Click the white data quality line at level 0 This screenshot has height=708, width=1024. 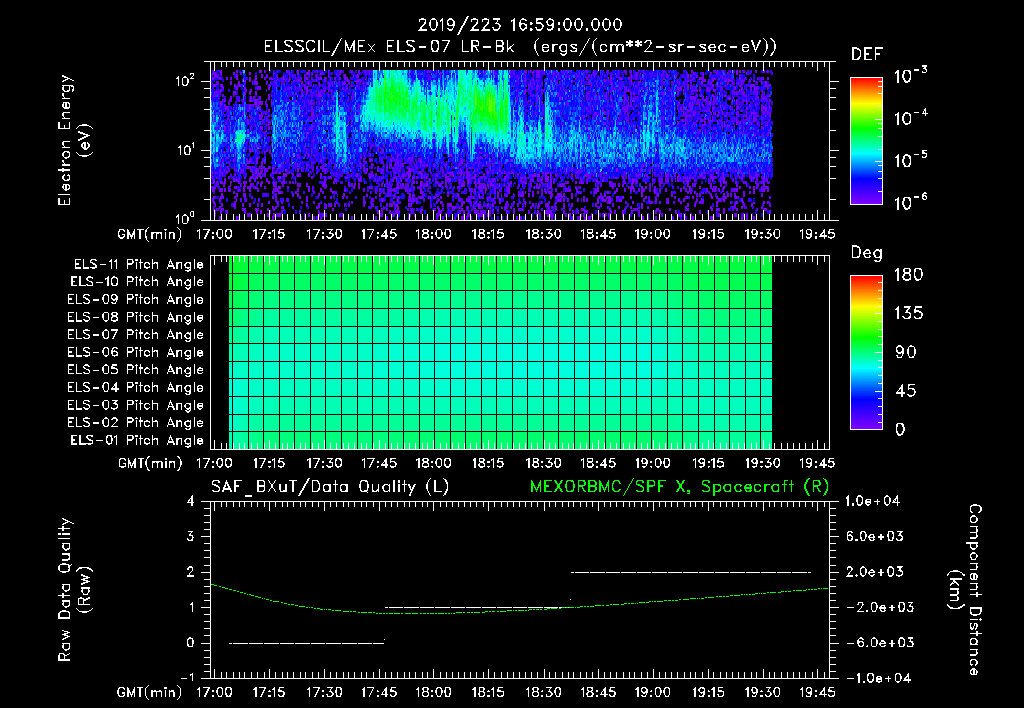click(x=307, y=643)
